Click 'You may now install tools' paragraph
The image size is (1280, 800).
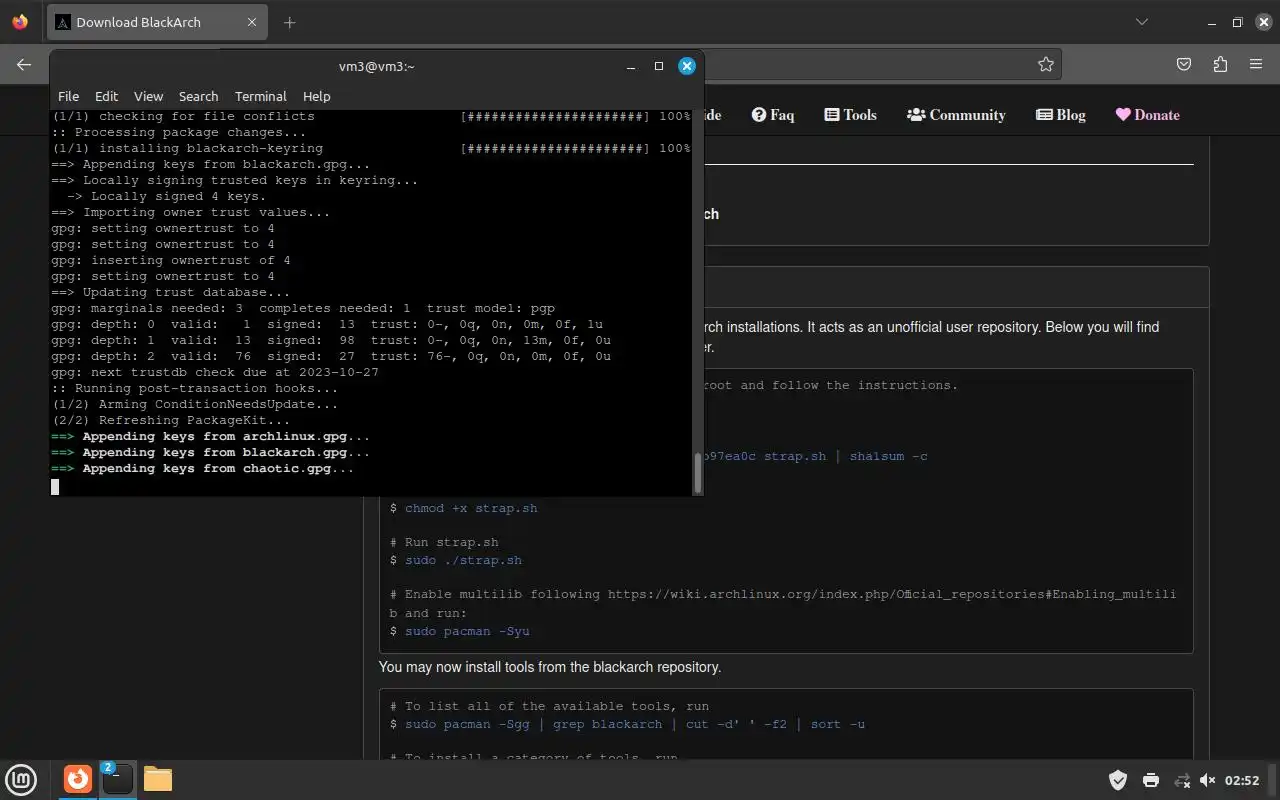(x=549, y=667)
